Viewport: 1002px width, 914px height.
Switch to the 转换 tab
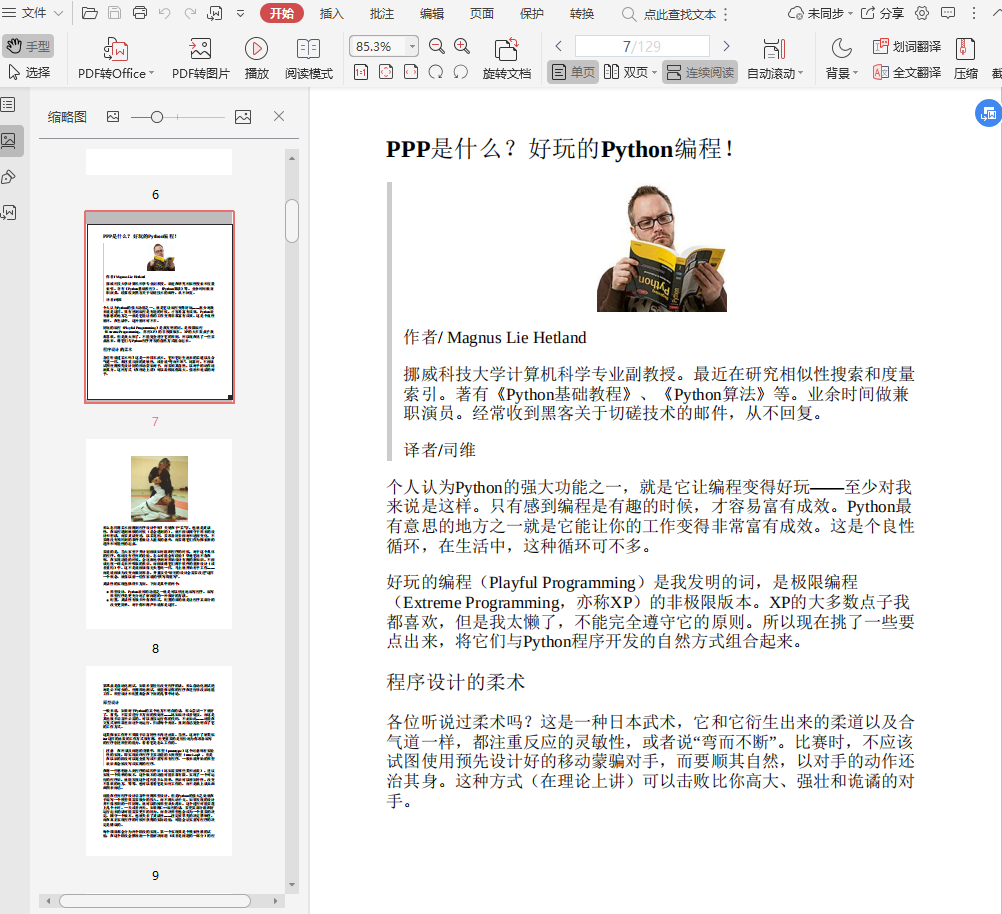(582, 13)
